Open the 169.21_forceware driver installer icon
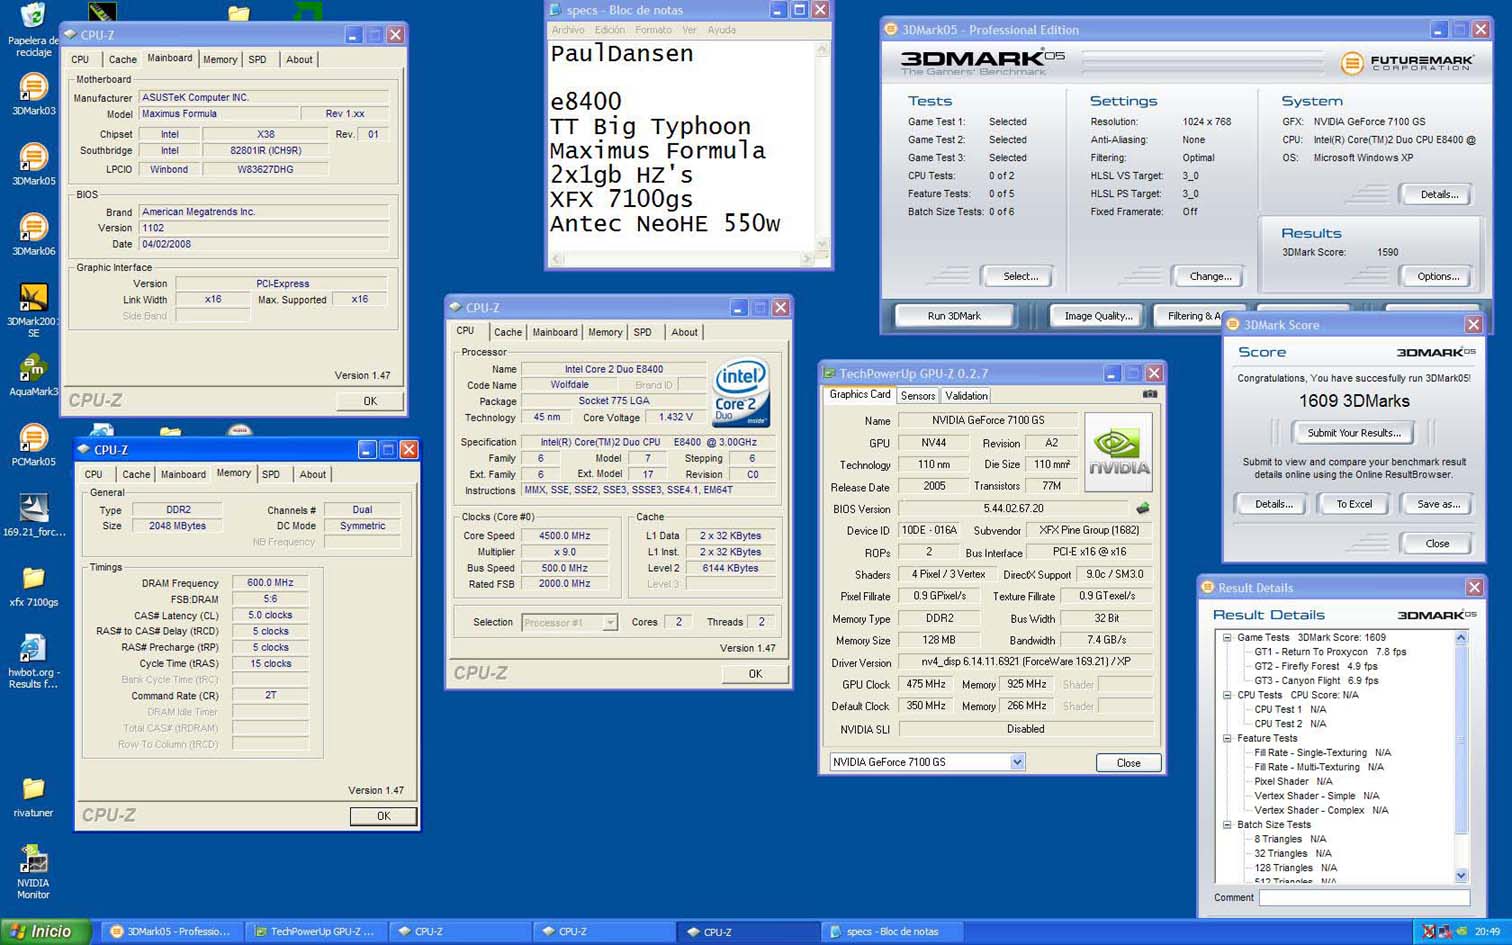This screenshot has height=945, width=1512. point(33,515)
